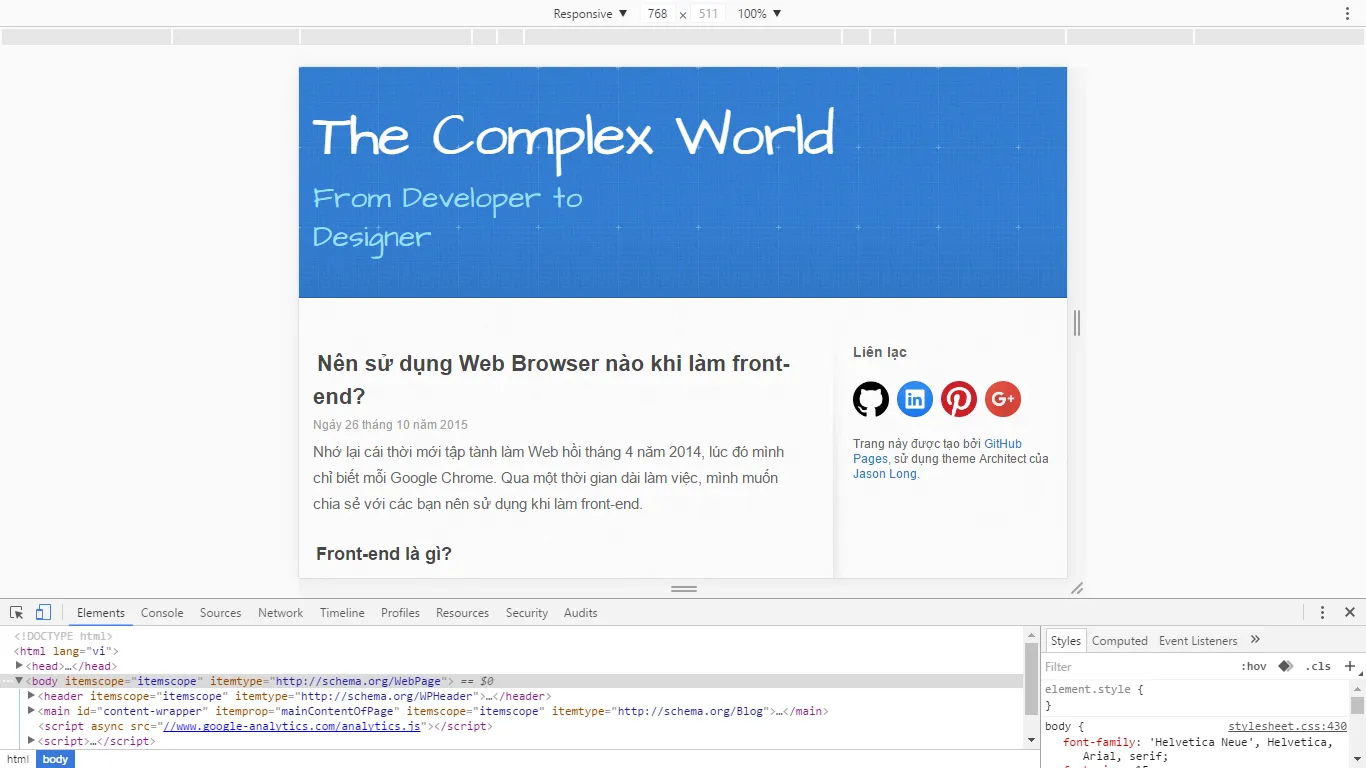This screenshot has height=768, width=1366.
Task: Select body in the DOM breadcrumb bar
Action: (x=54, y=759)
